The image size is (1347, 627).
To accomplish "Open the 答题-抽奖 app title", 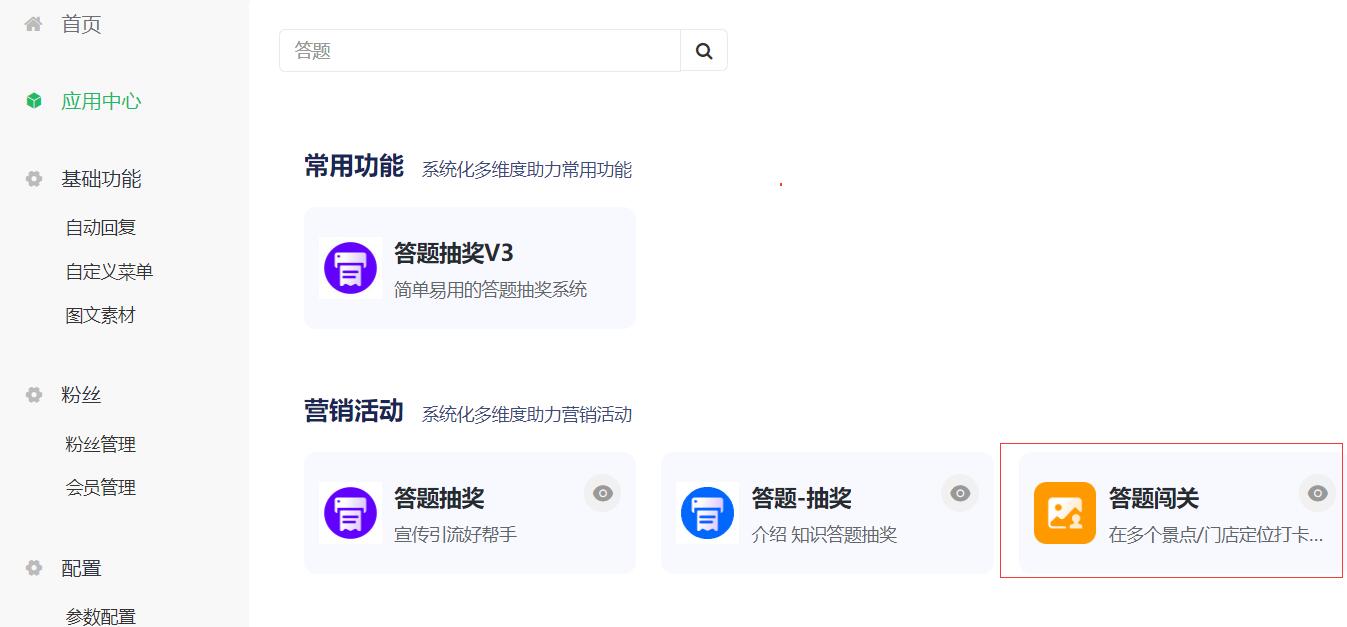I will coord(801,498).
